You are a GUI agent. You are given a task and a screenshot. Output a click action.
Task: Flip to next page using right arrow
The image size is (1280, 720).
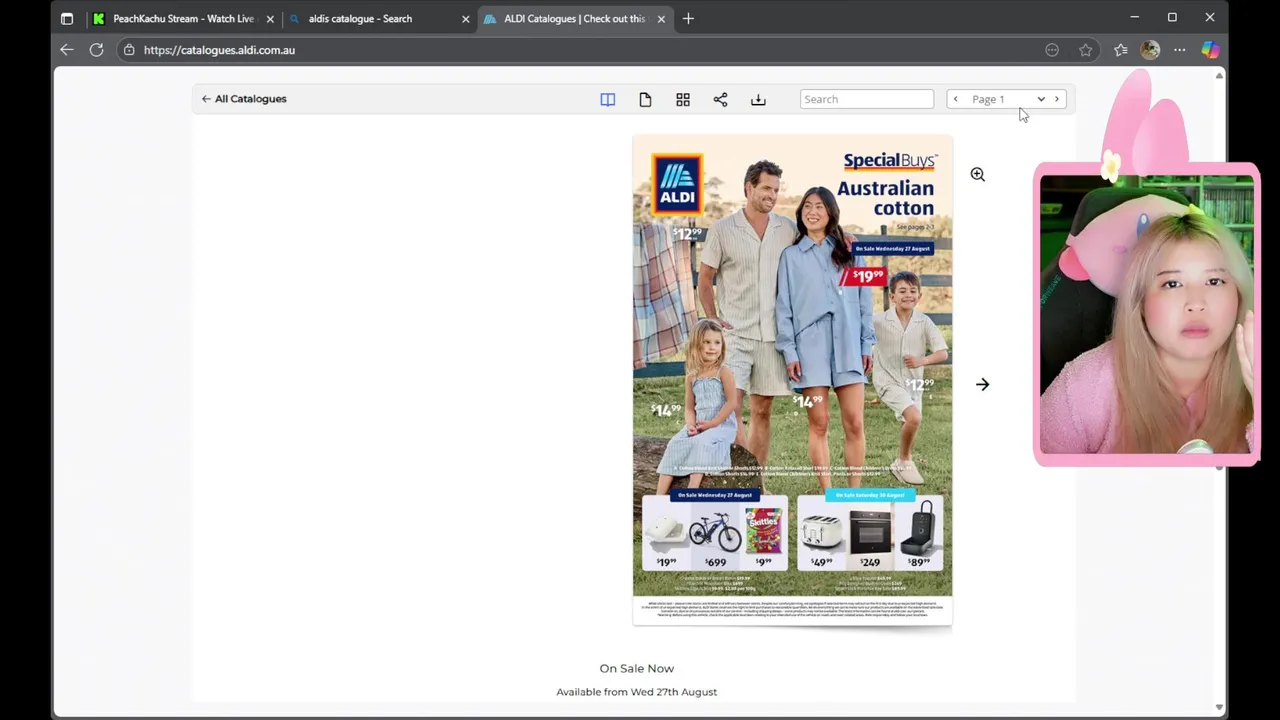coord(983,385)
